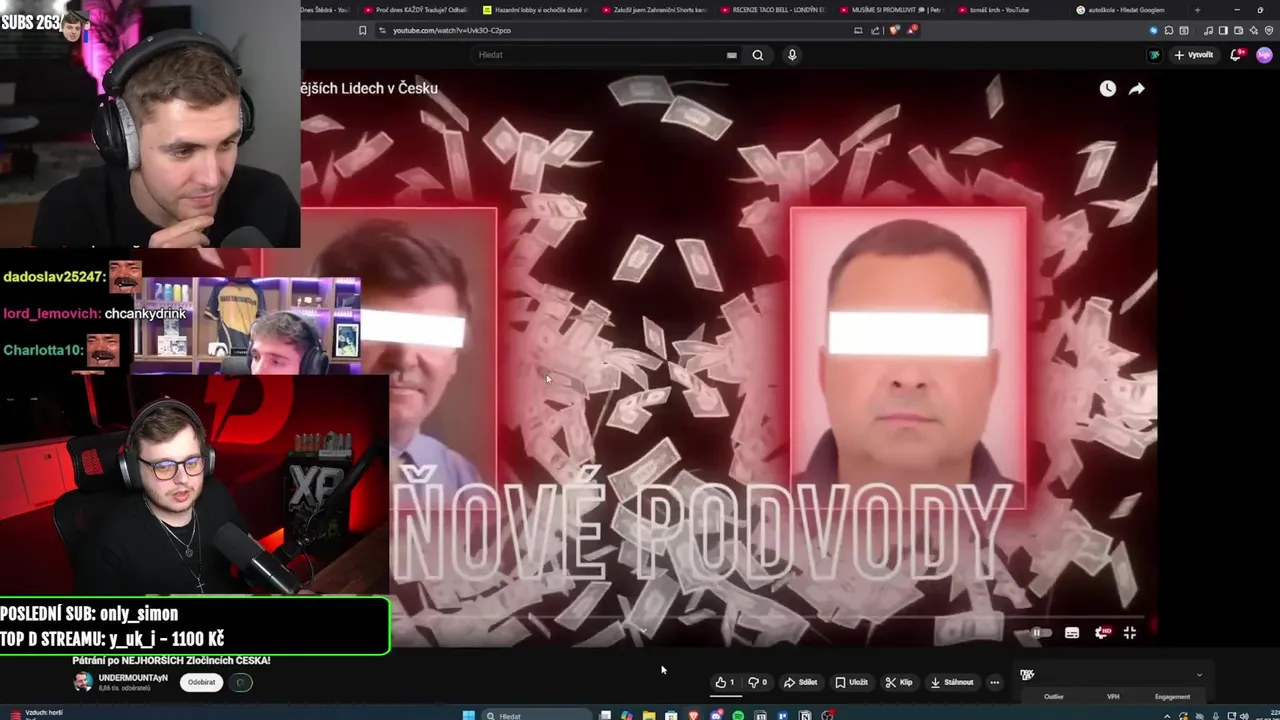Viewport: 1280px width, 720px height.
Task: Open Notion from the taskbar
Action: point(805,715)
